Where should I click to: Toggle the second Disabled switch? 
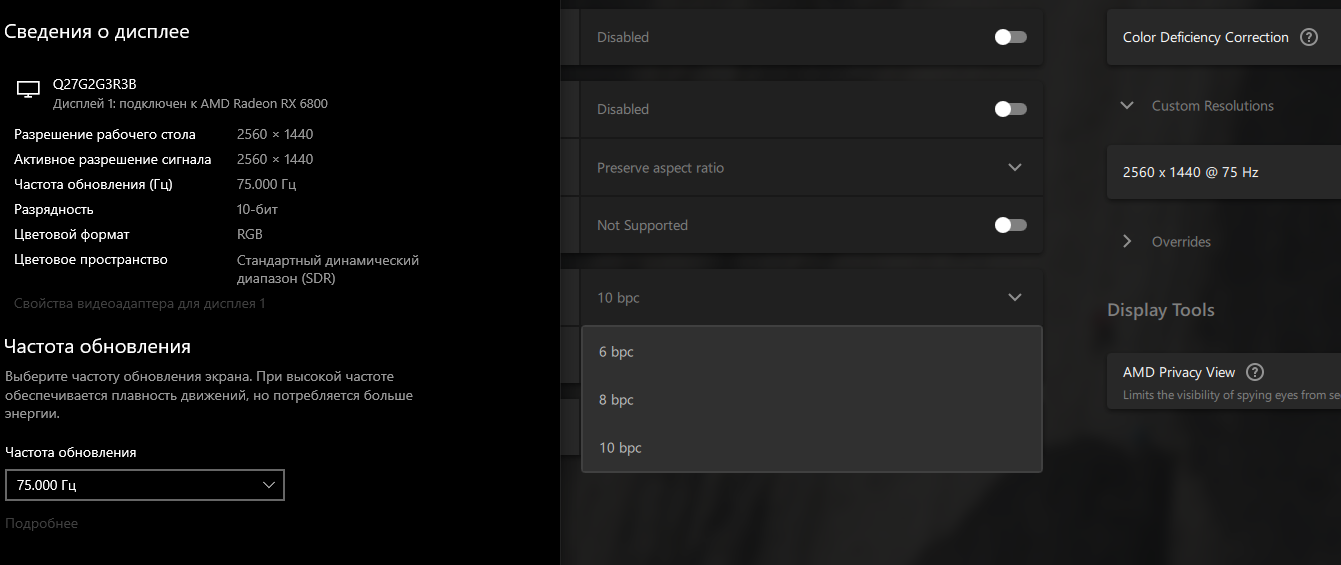(x=1010, y=109)
